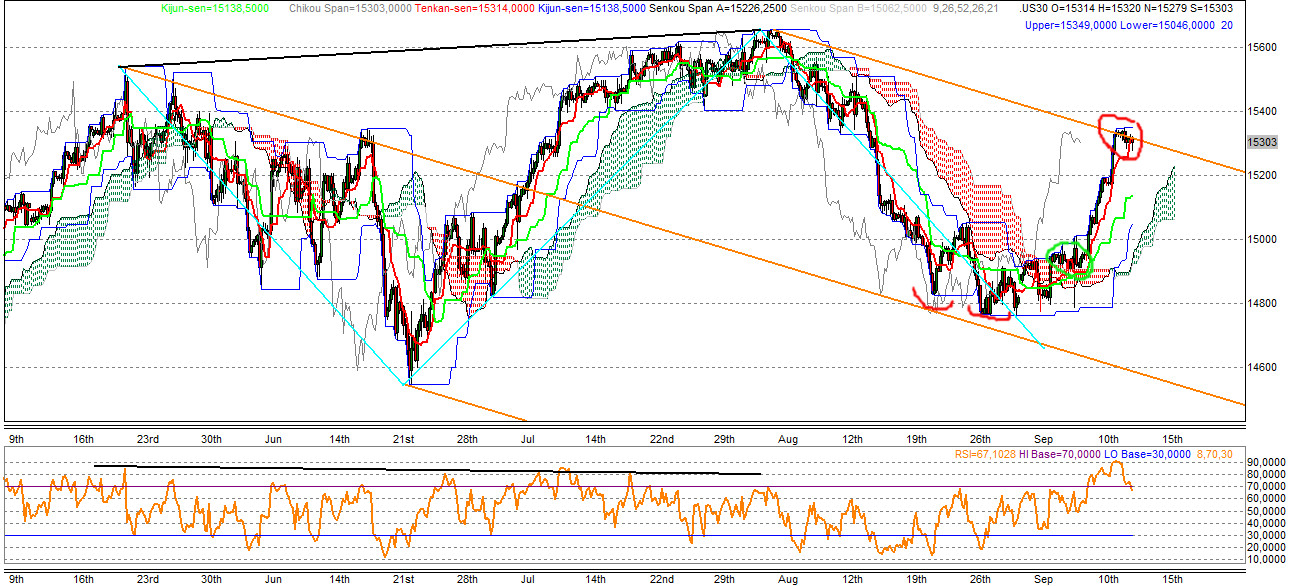Click the red circle annotation at the recent high

tap(1118, 136)
